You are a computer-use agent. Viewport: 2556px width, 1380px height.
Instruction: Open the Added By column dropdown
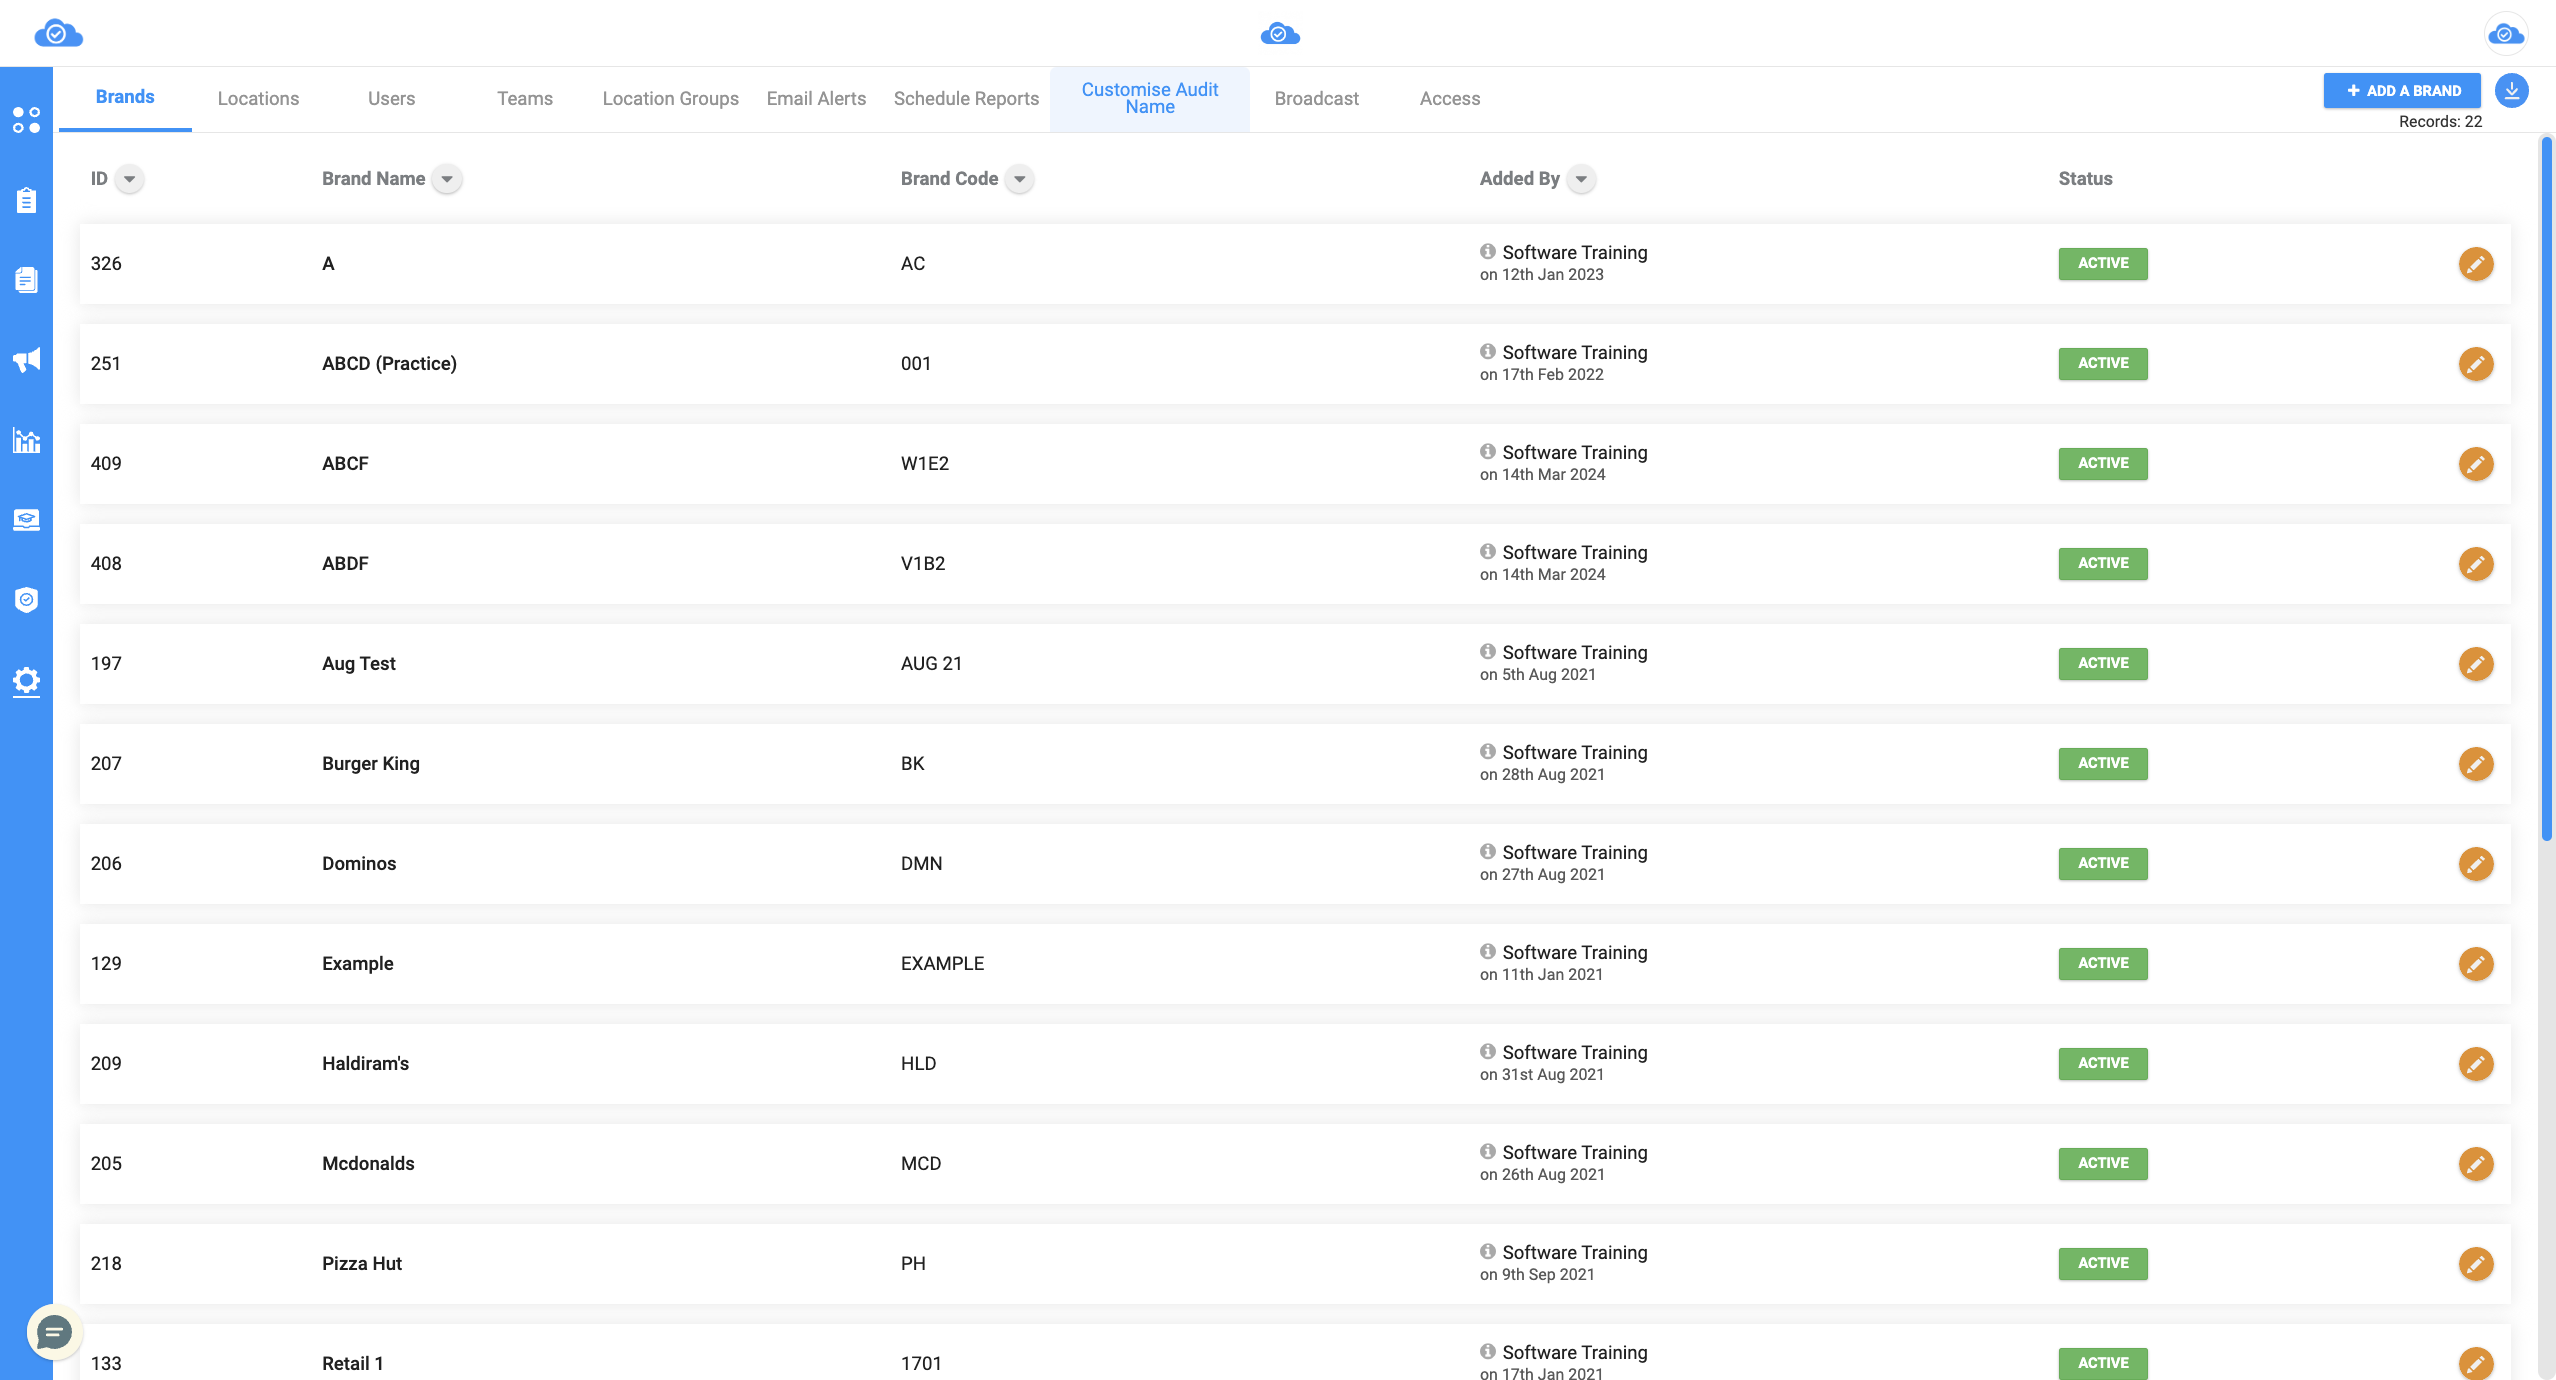(x=1581, y=179)
